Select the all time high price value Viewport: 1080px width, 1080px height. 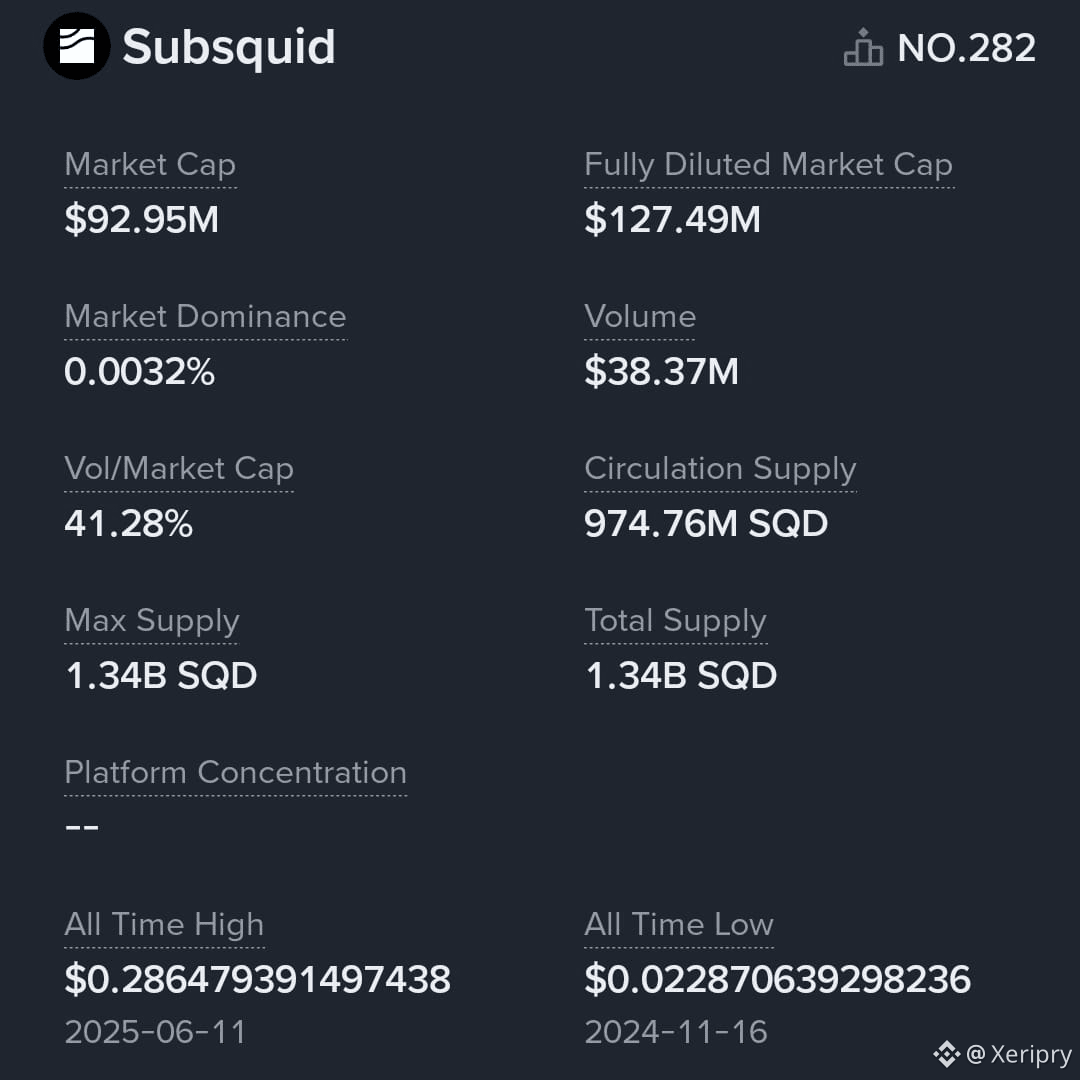pyautogui.click(x=258, y=979)
